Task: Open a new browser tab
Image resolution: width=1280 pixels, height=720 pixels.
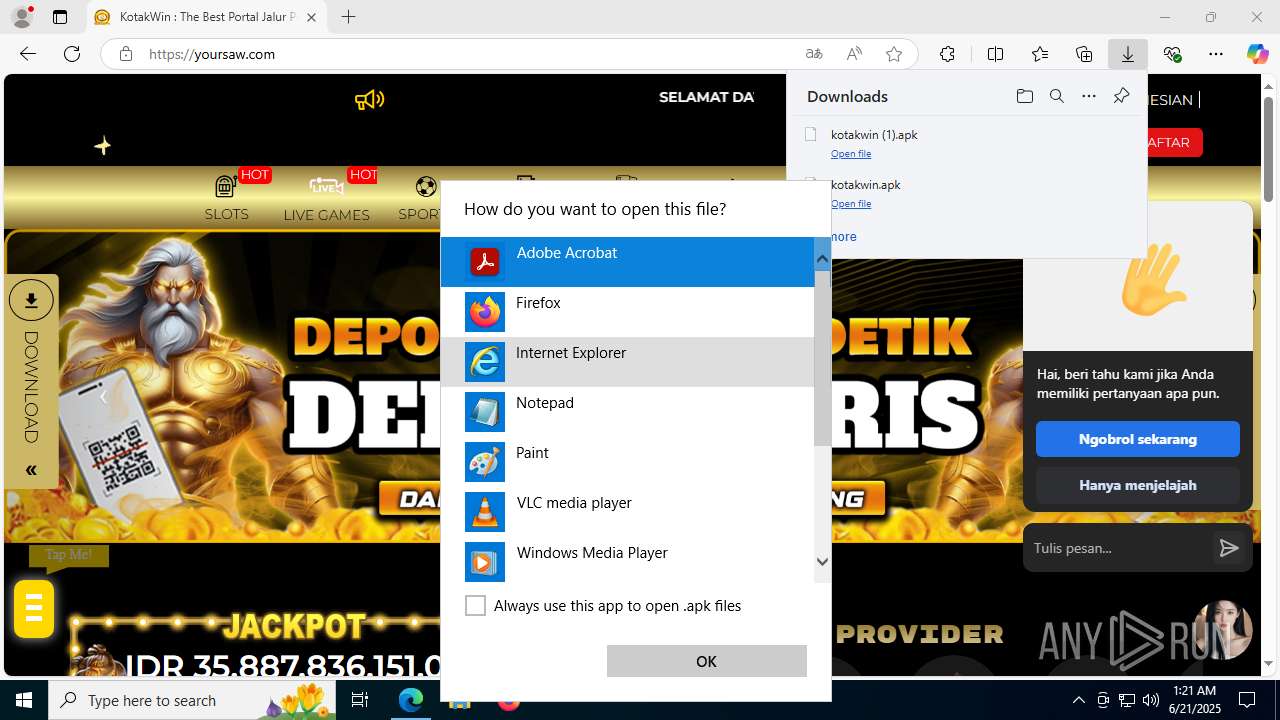Action: (348, 17)
